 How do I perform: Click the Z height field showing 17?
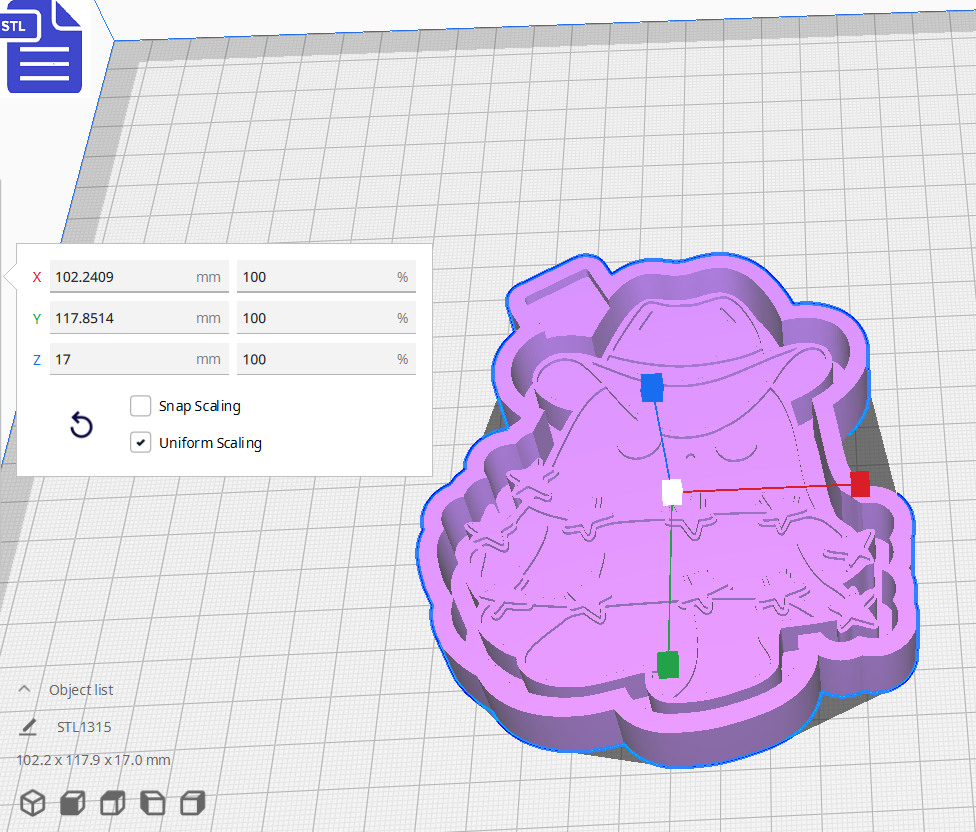[x=138, y=358]
